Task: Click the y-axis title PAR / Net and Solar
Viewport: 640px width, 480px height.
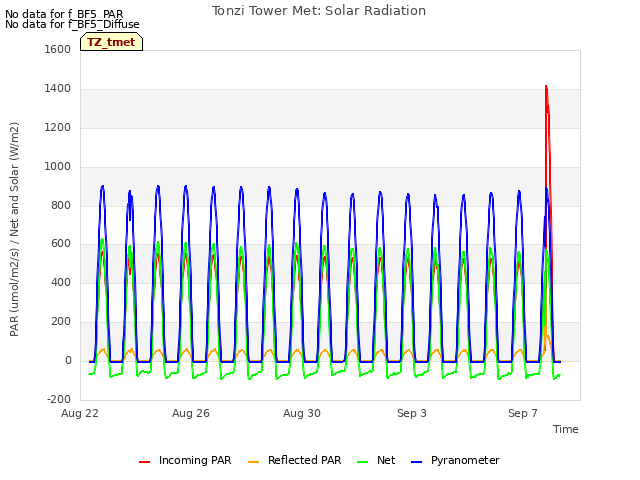Action: point(14,229)
